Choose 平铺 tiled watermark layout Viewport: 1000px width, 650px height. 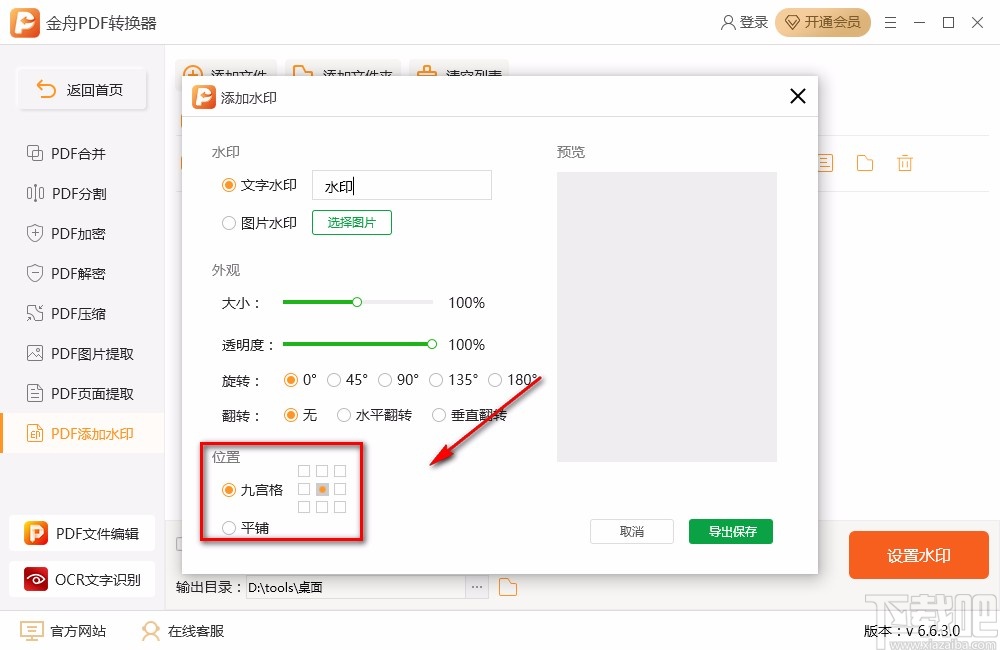229,527
